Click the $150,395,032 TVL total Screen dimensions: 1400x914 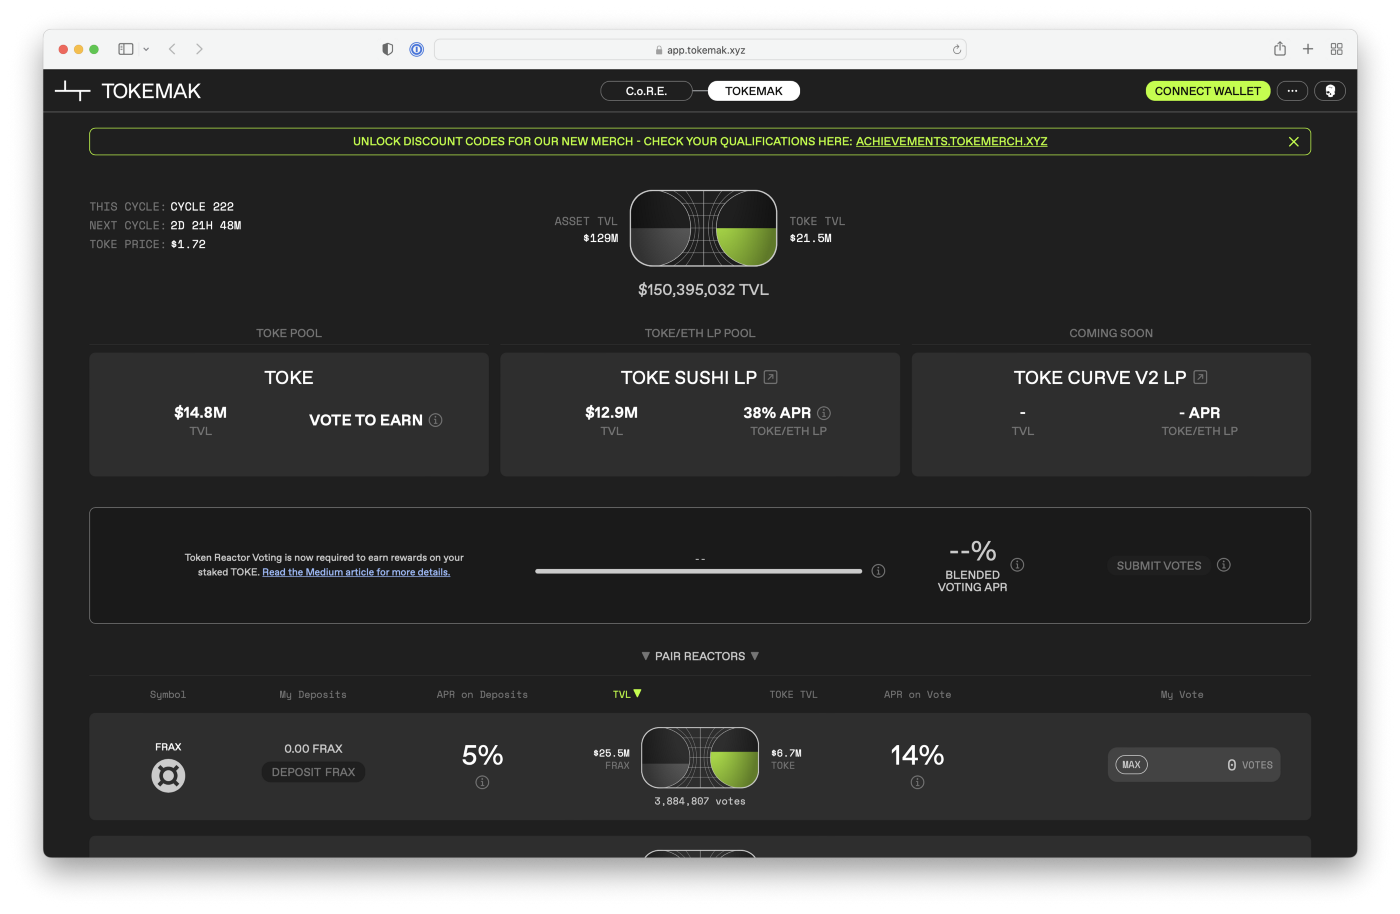[x=703, y=290]
